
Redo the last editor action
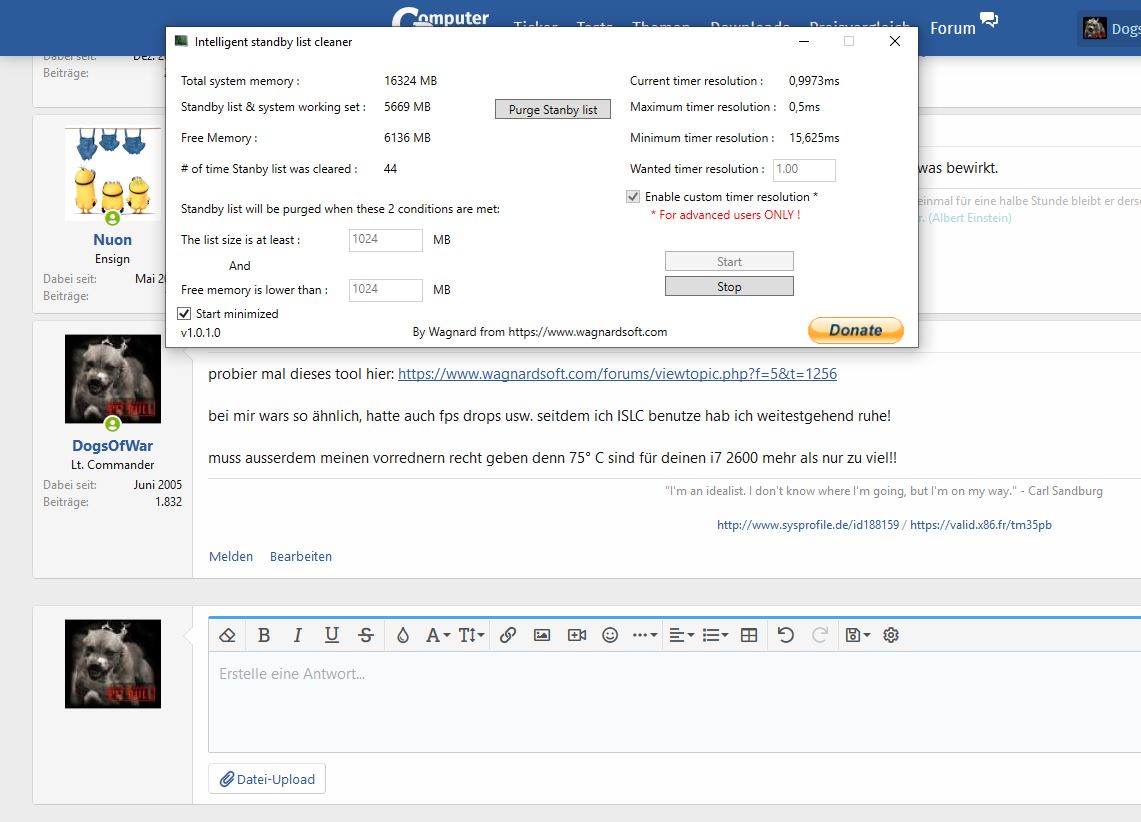pyautogui.click(x=820, y=635)
